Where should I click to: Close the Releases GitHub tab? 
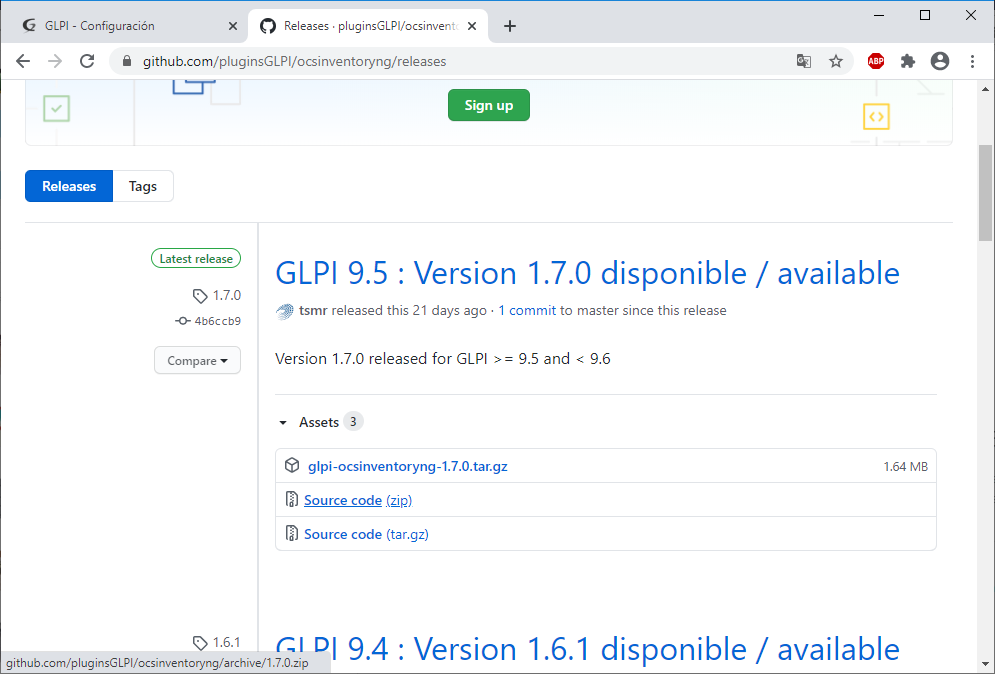[x=472, y=26]
